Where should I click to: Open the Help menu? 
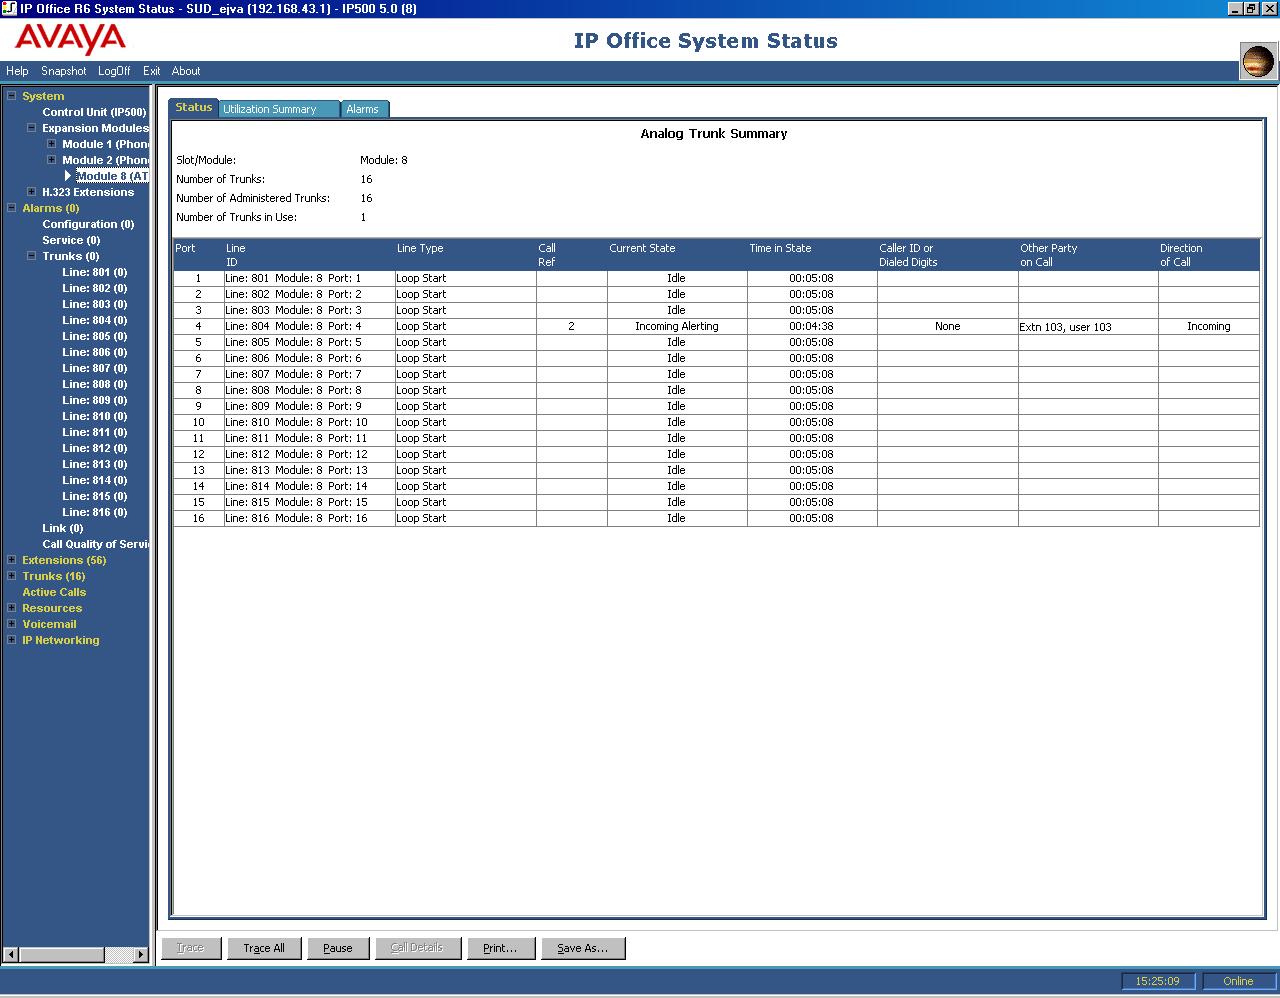(17, 71)
